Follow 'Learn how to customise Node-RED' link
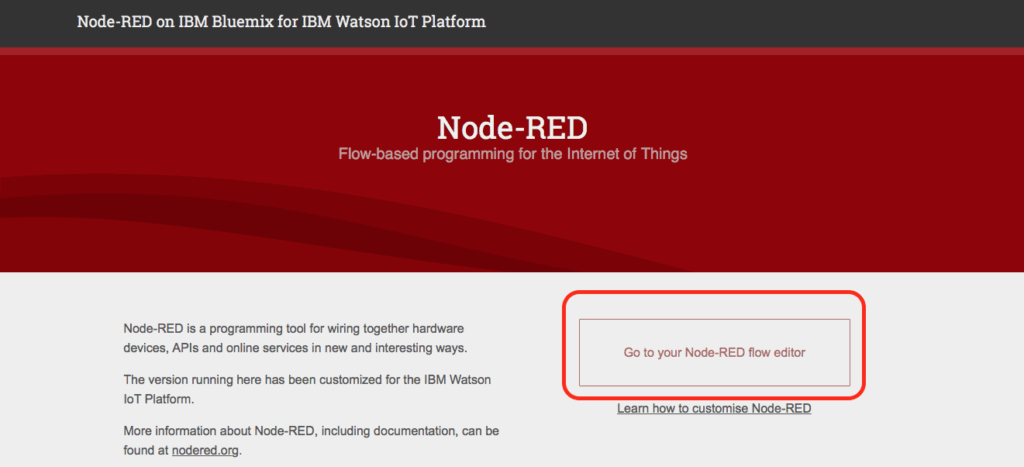The width and height of the screenshot is (1024, 467). (714, 409)
